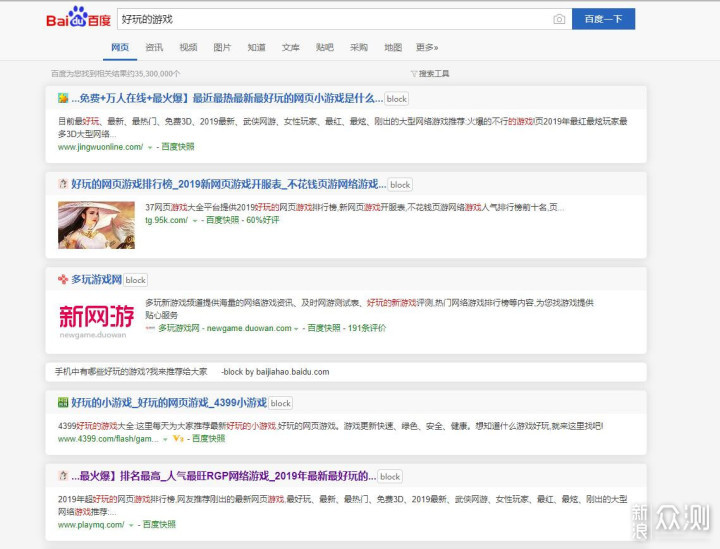Click the 新网游 logo thumbnail
The height and width of the screenshot is (549, 720).
(96, 319)
